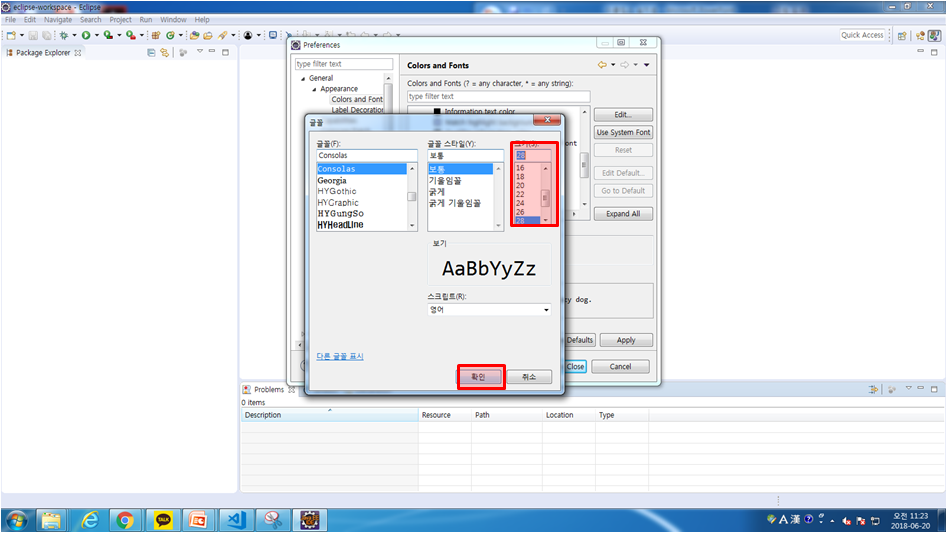Open the Navigate menu
Viewport: 947px width, 533px height.
58,20
